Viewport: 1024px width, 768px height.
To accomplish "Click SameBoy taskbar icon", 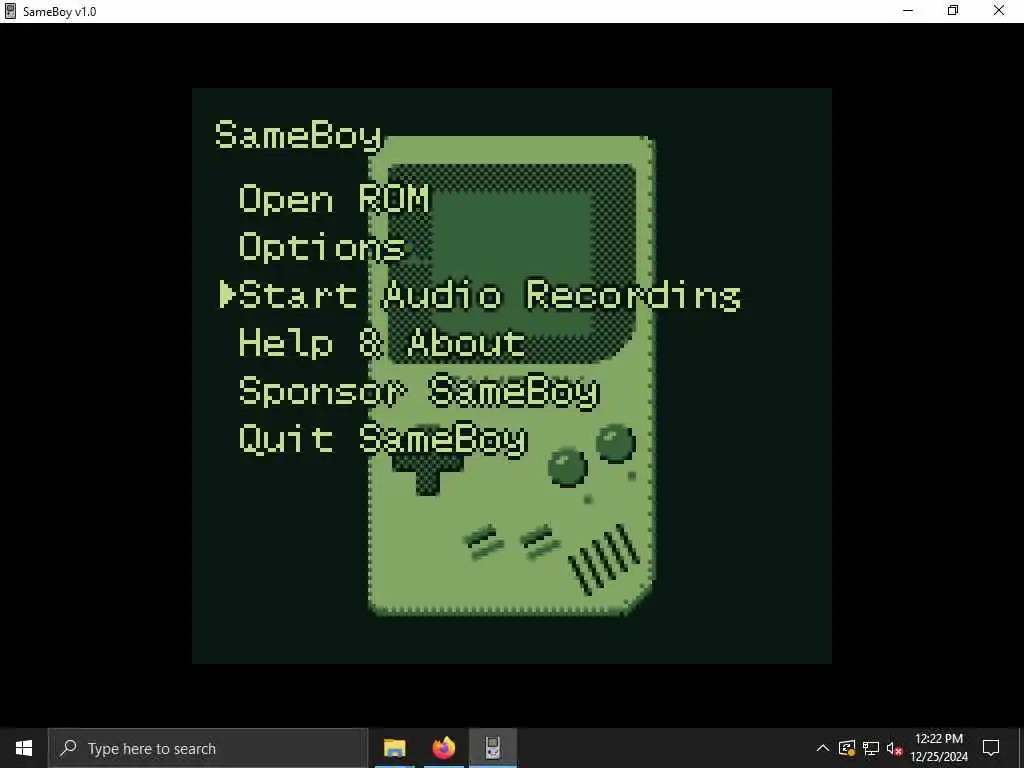I will pos(493,748).
